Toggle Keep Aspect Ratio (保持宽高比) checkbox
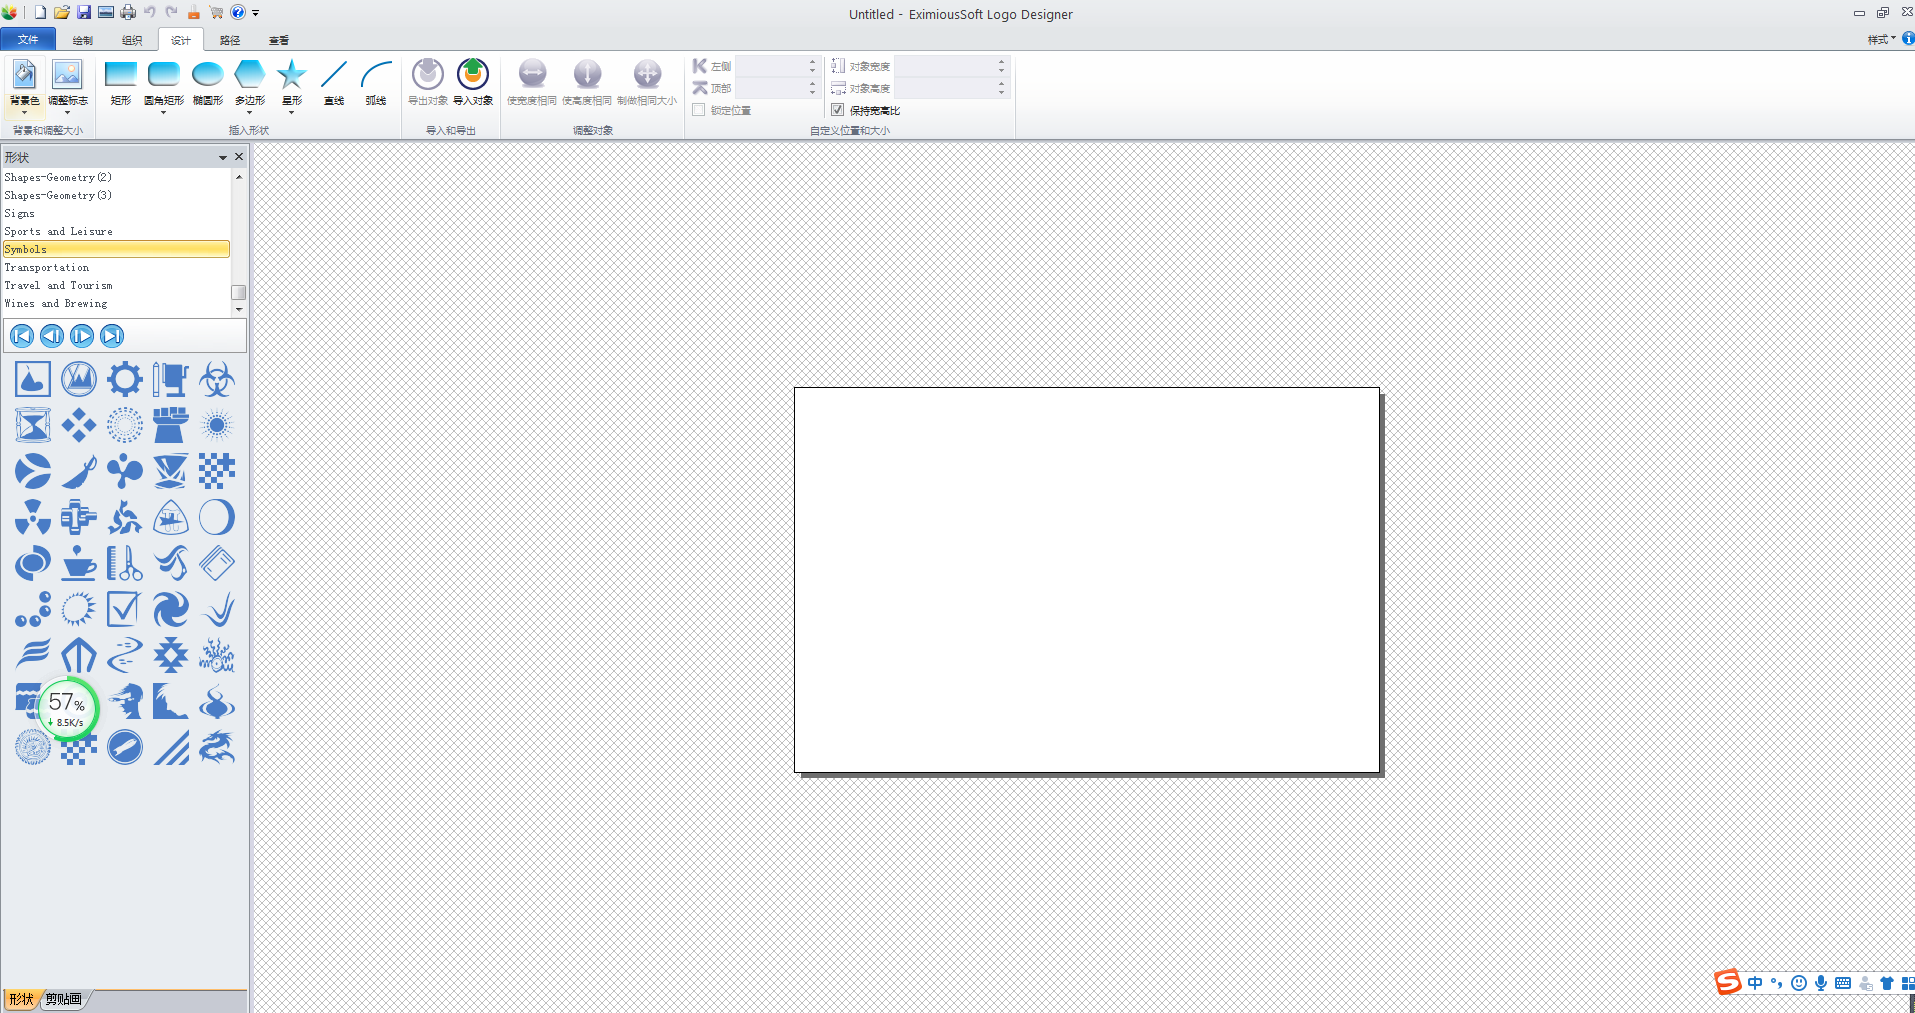1915x1013 pixels. click(x=837, y=110)
